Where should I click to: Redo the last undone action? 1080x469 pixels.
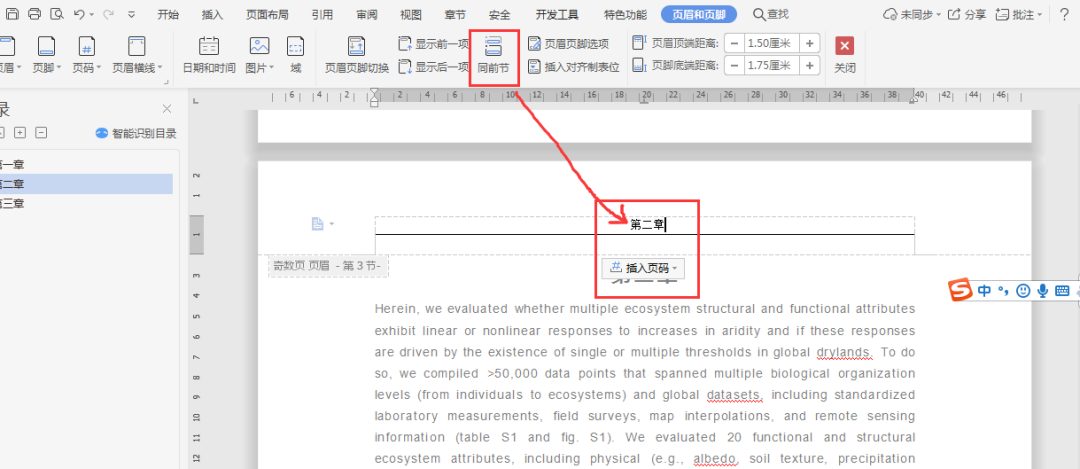pos(107,14)
